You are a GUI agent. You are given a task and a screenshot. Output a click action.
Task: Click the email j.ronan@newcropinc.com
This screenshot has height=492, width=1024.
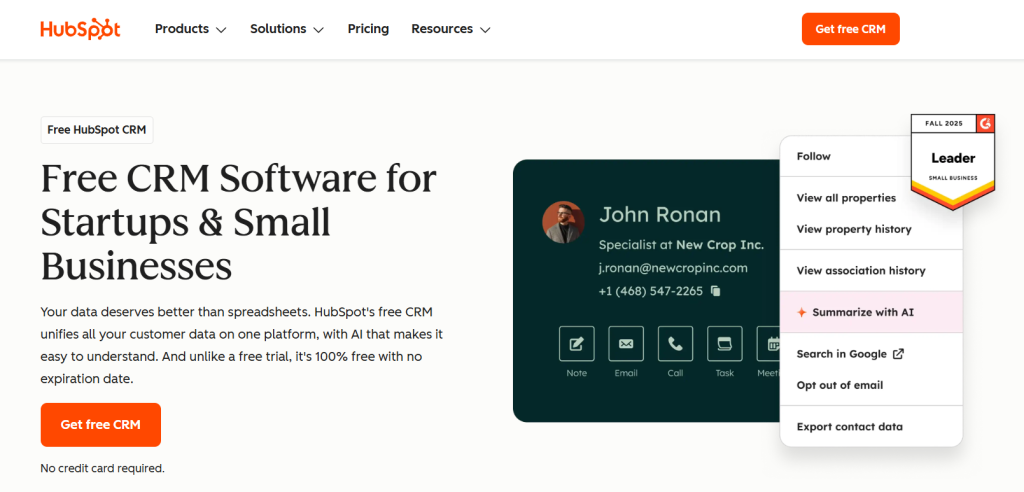673,268
